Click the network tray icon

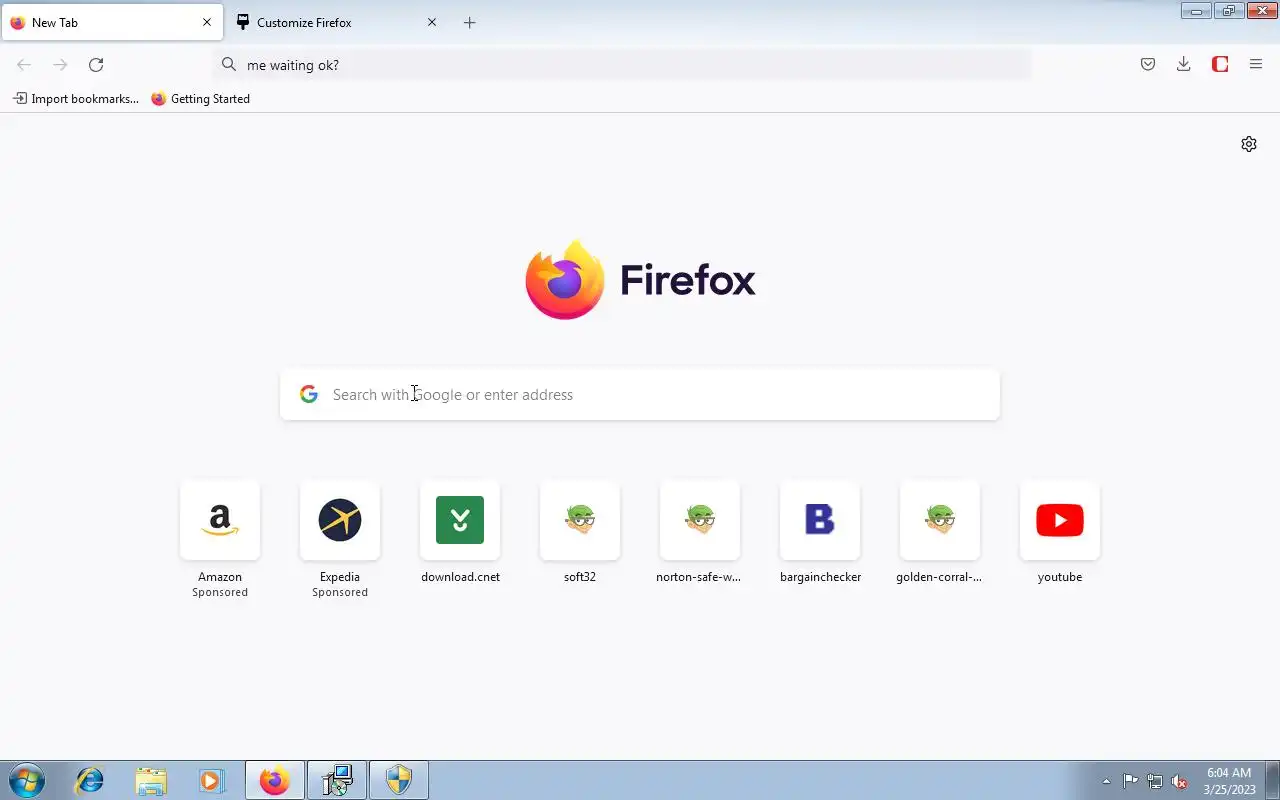[1155, 781]
